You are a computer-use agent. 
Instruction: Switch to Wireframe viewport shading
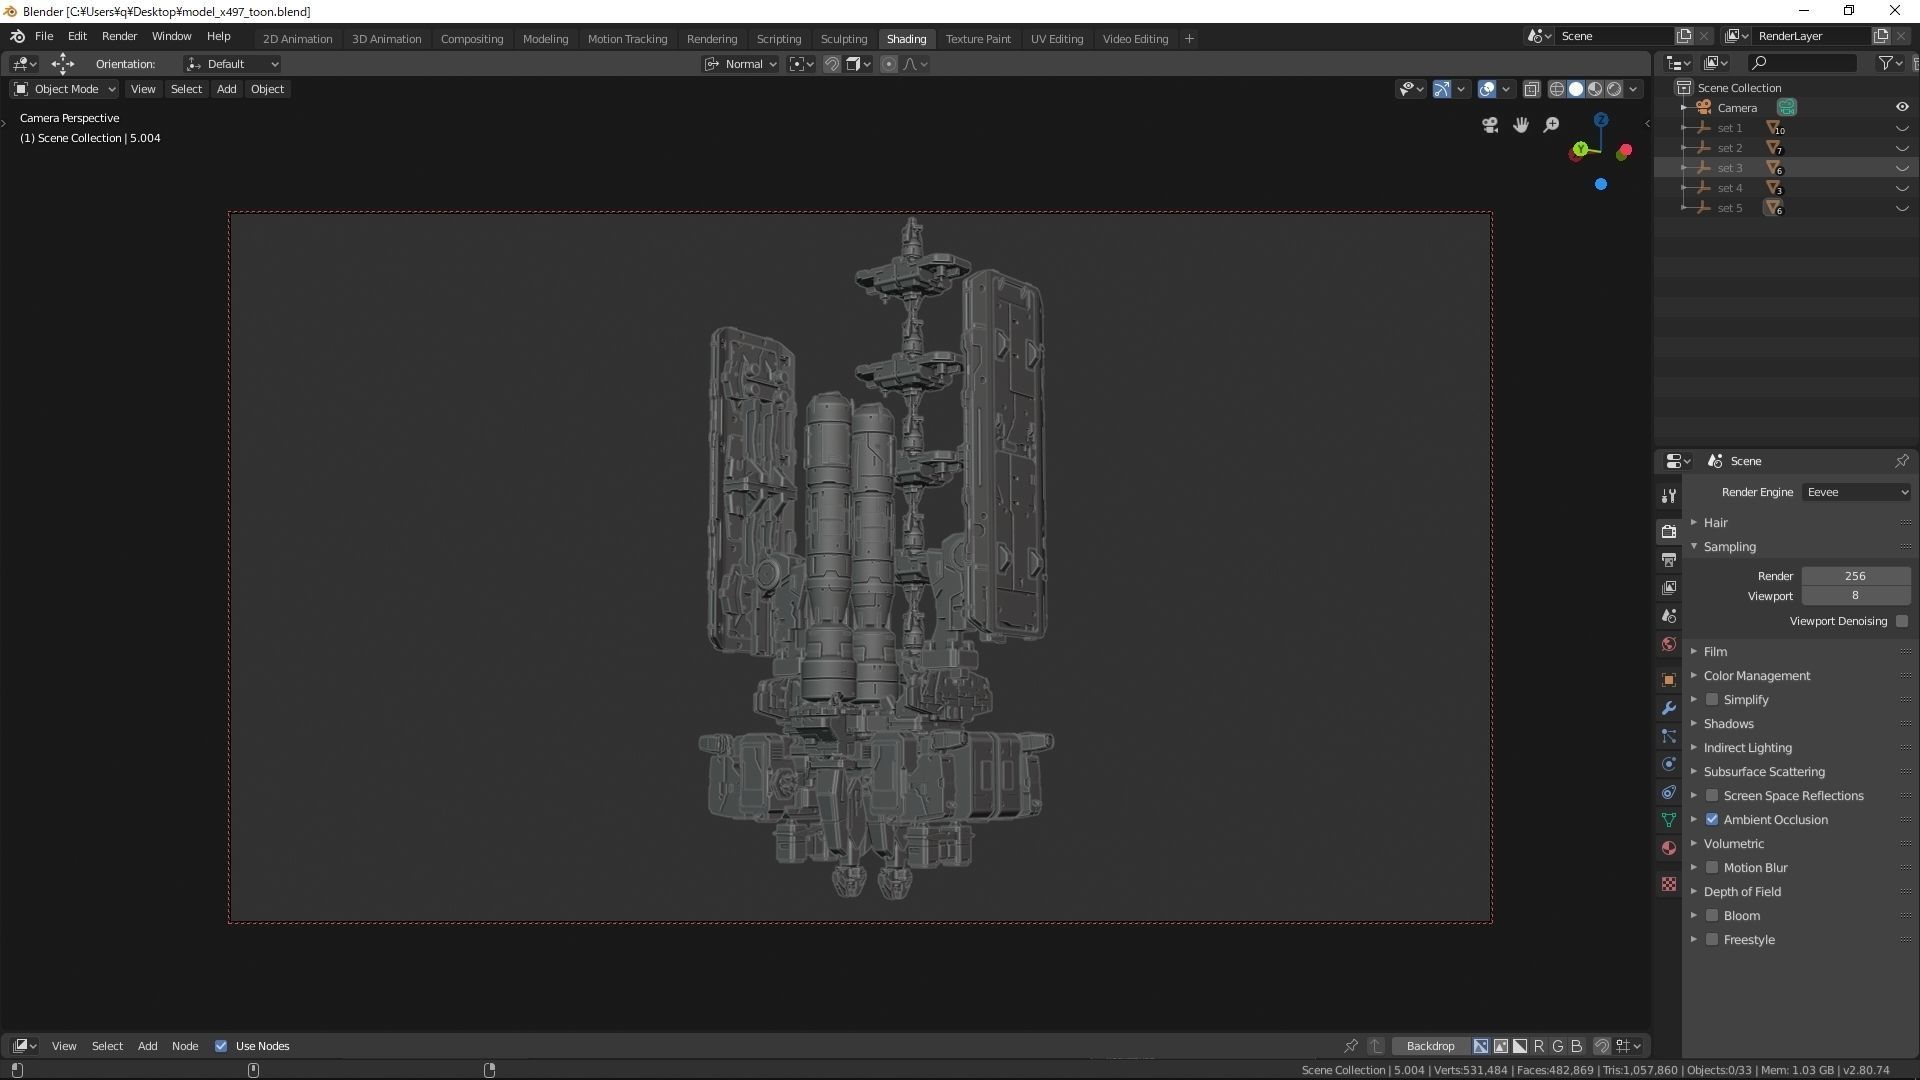pyautogui.click(x=1557, y=89)
